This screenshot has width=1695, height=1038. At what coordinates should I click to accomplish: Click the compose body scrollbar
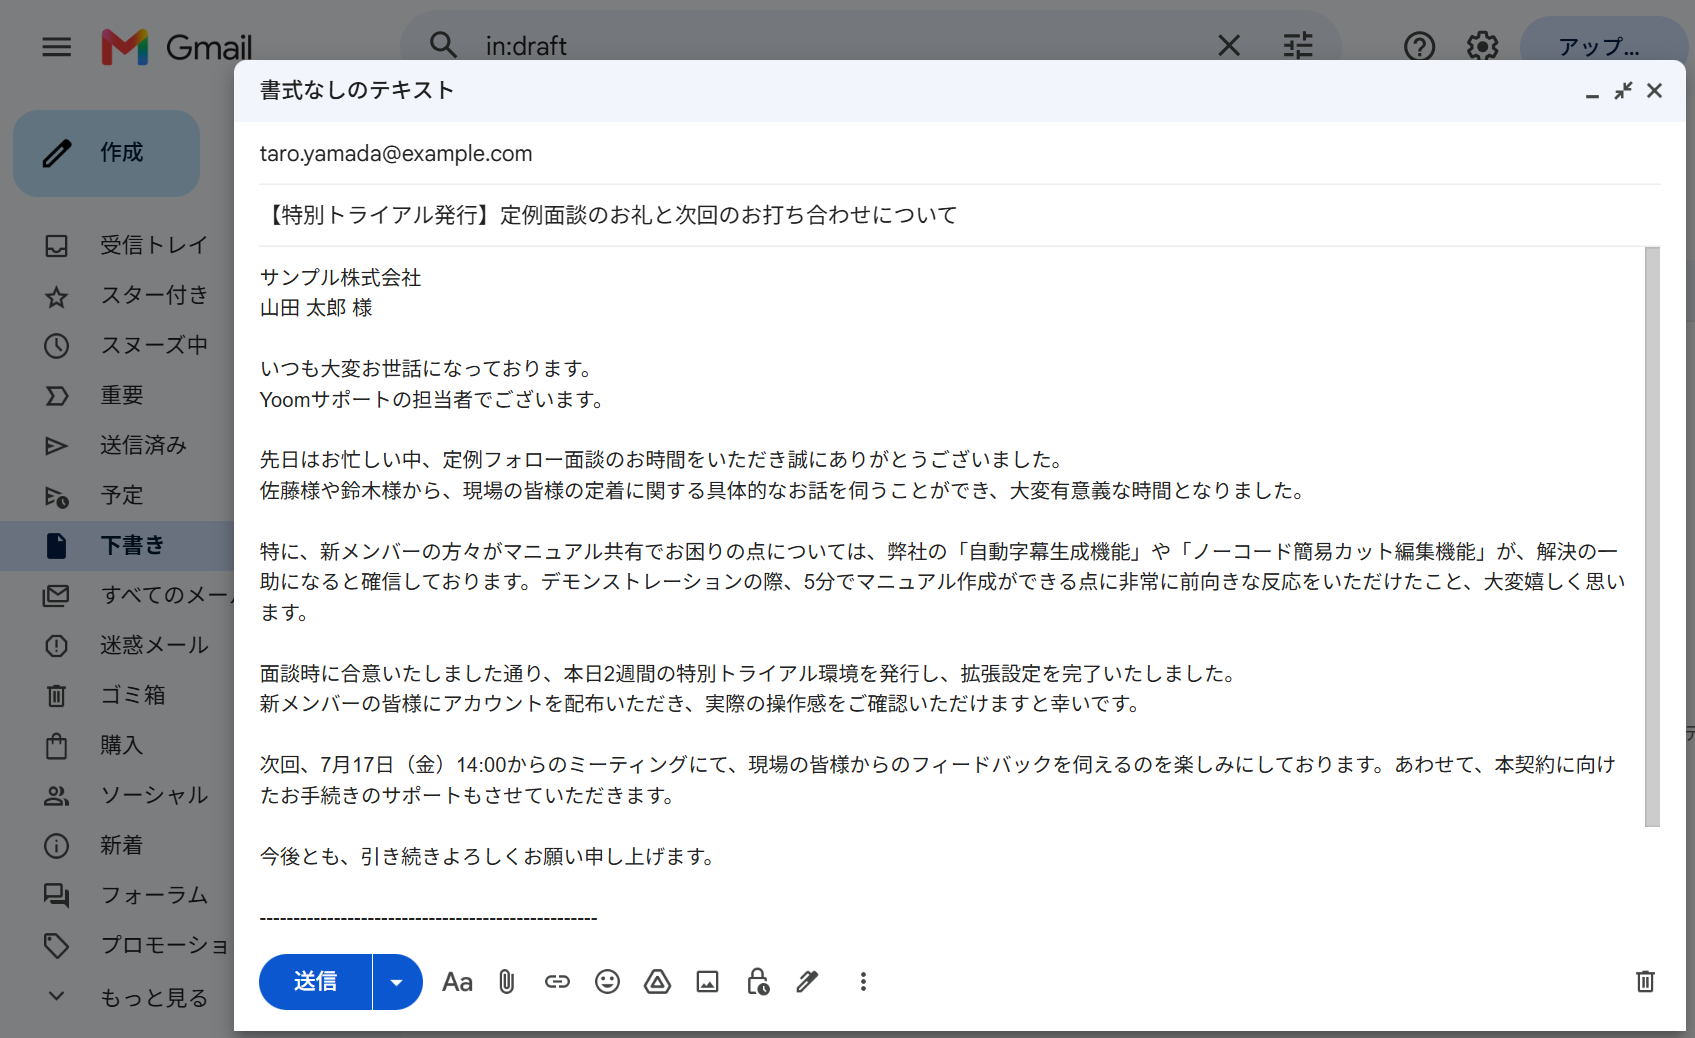tap(1652, 537)
